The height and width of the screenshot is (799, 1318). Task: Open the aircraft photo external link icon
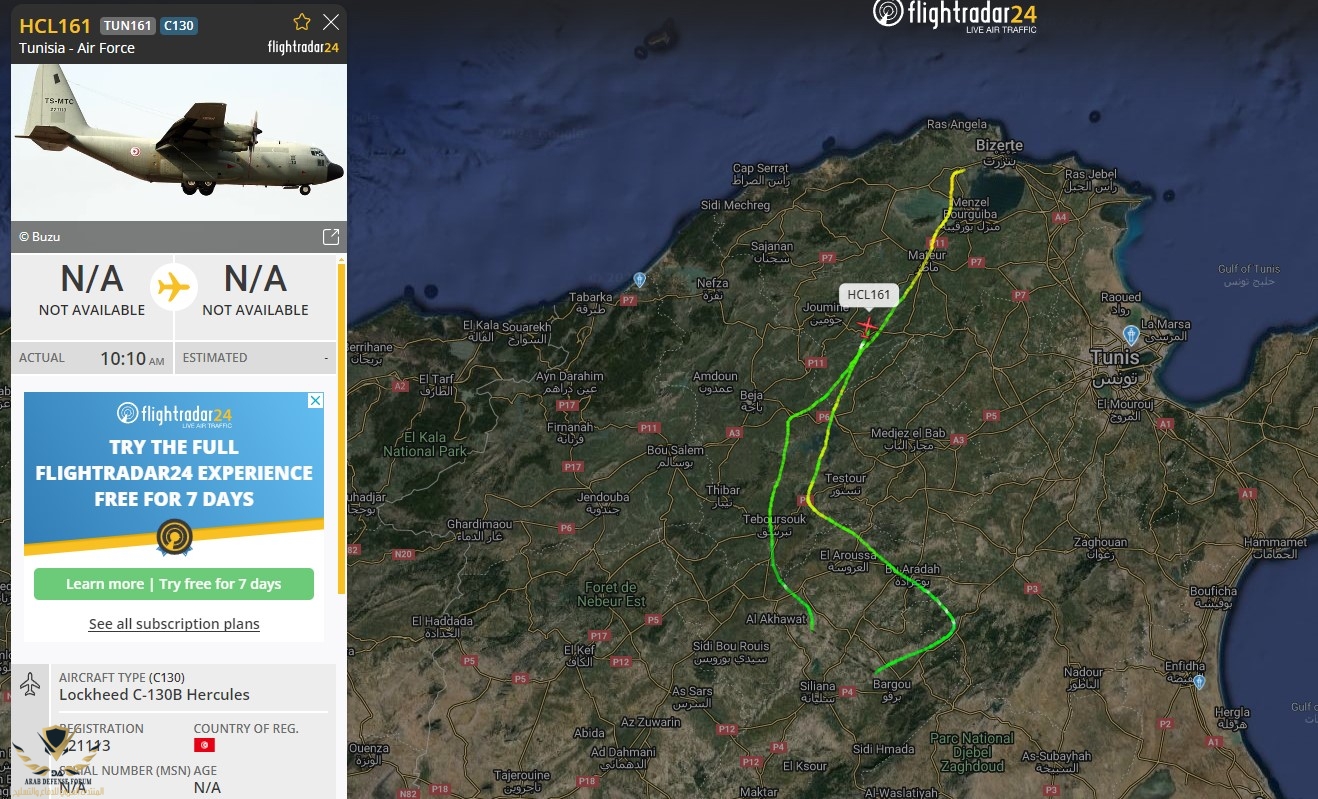point(331,237)
